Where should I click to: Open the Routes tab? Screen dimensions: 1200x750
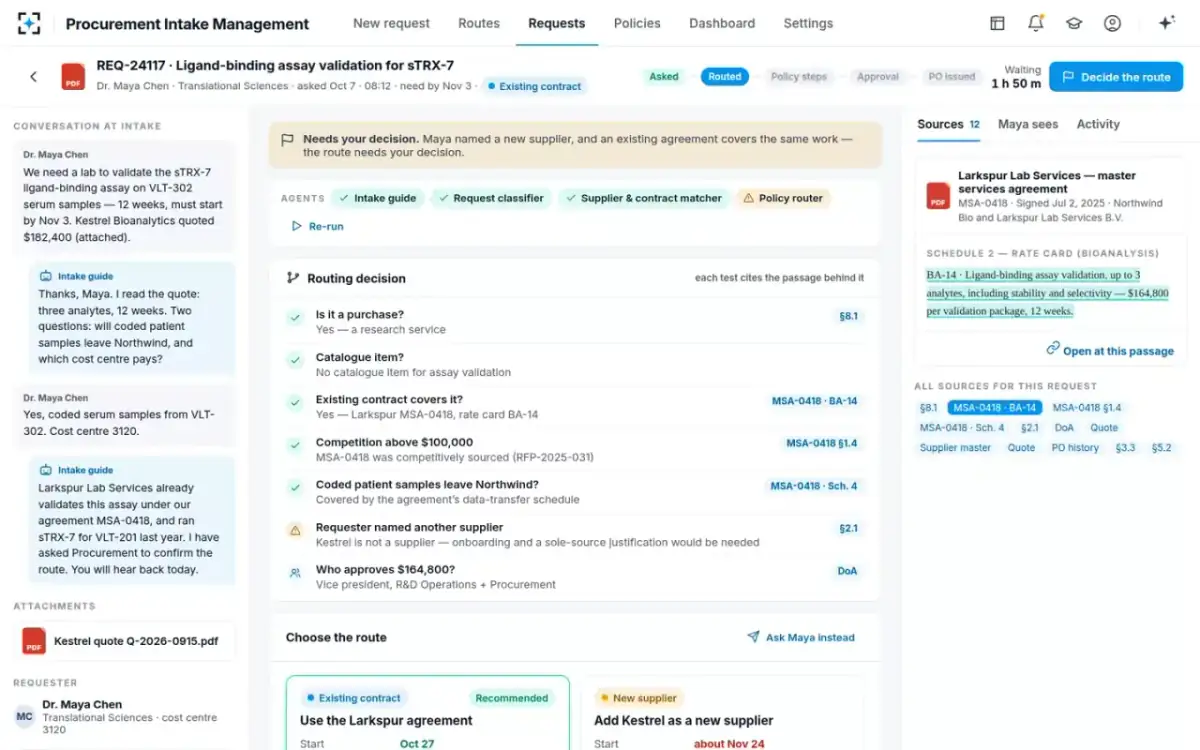tap(479, 23)
